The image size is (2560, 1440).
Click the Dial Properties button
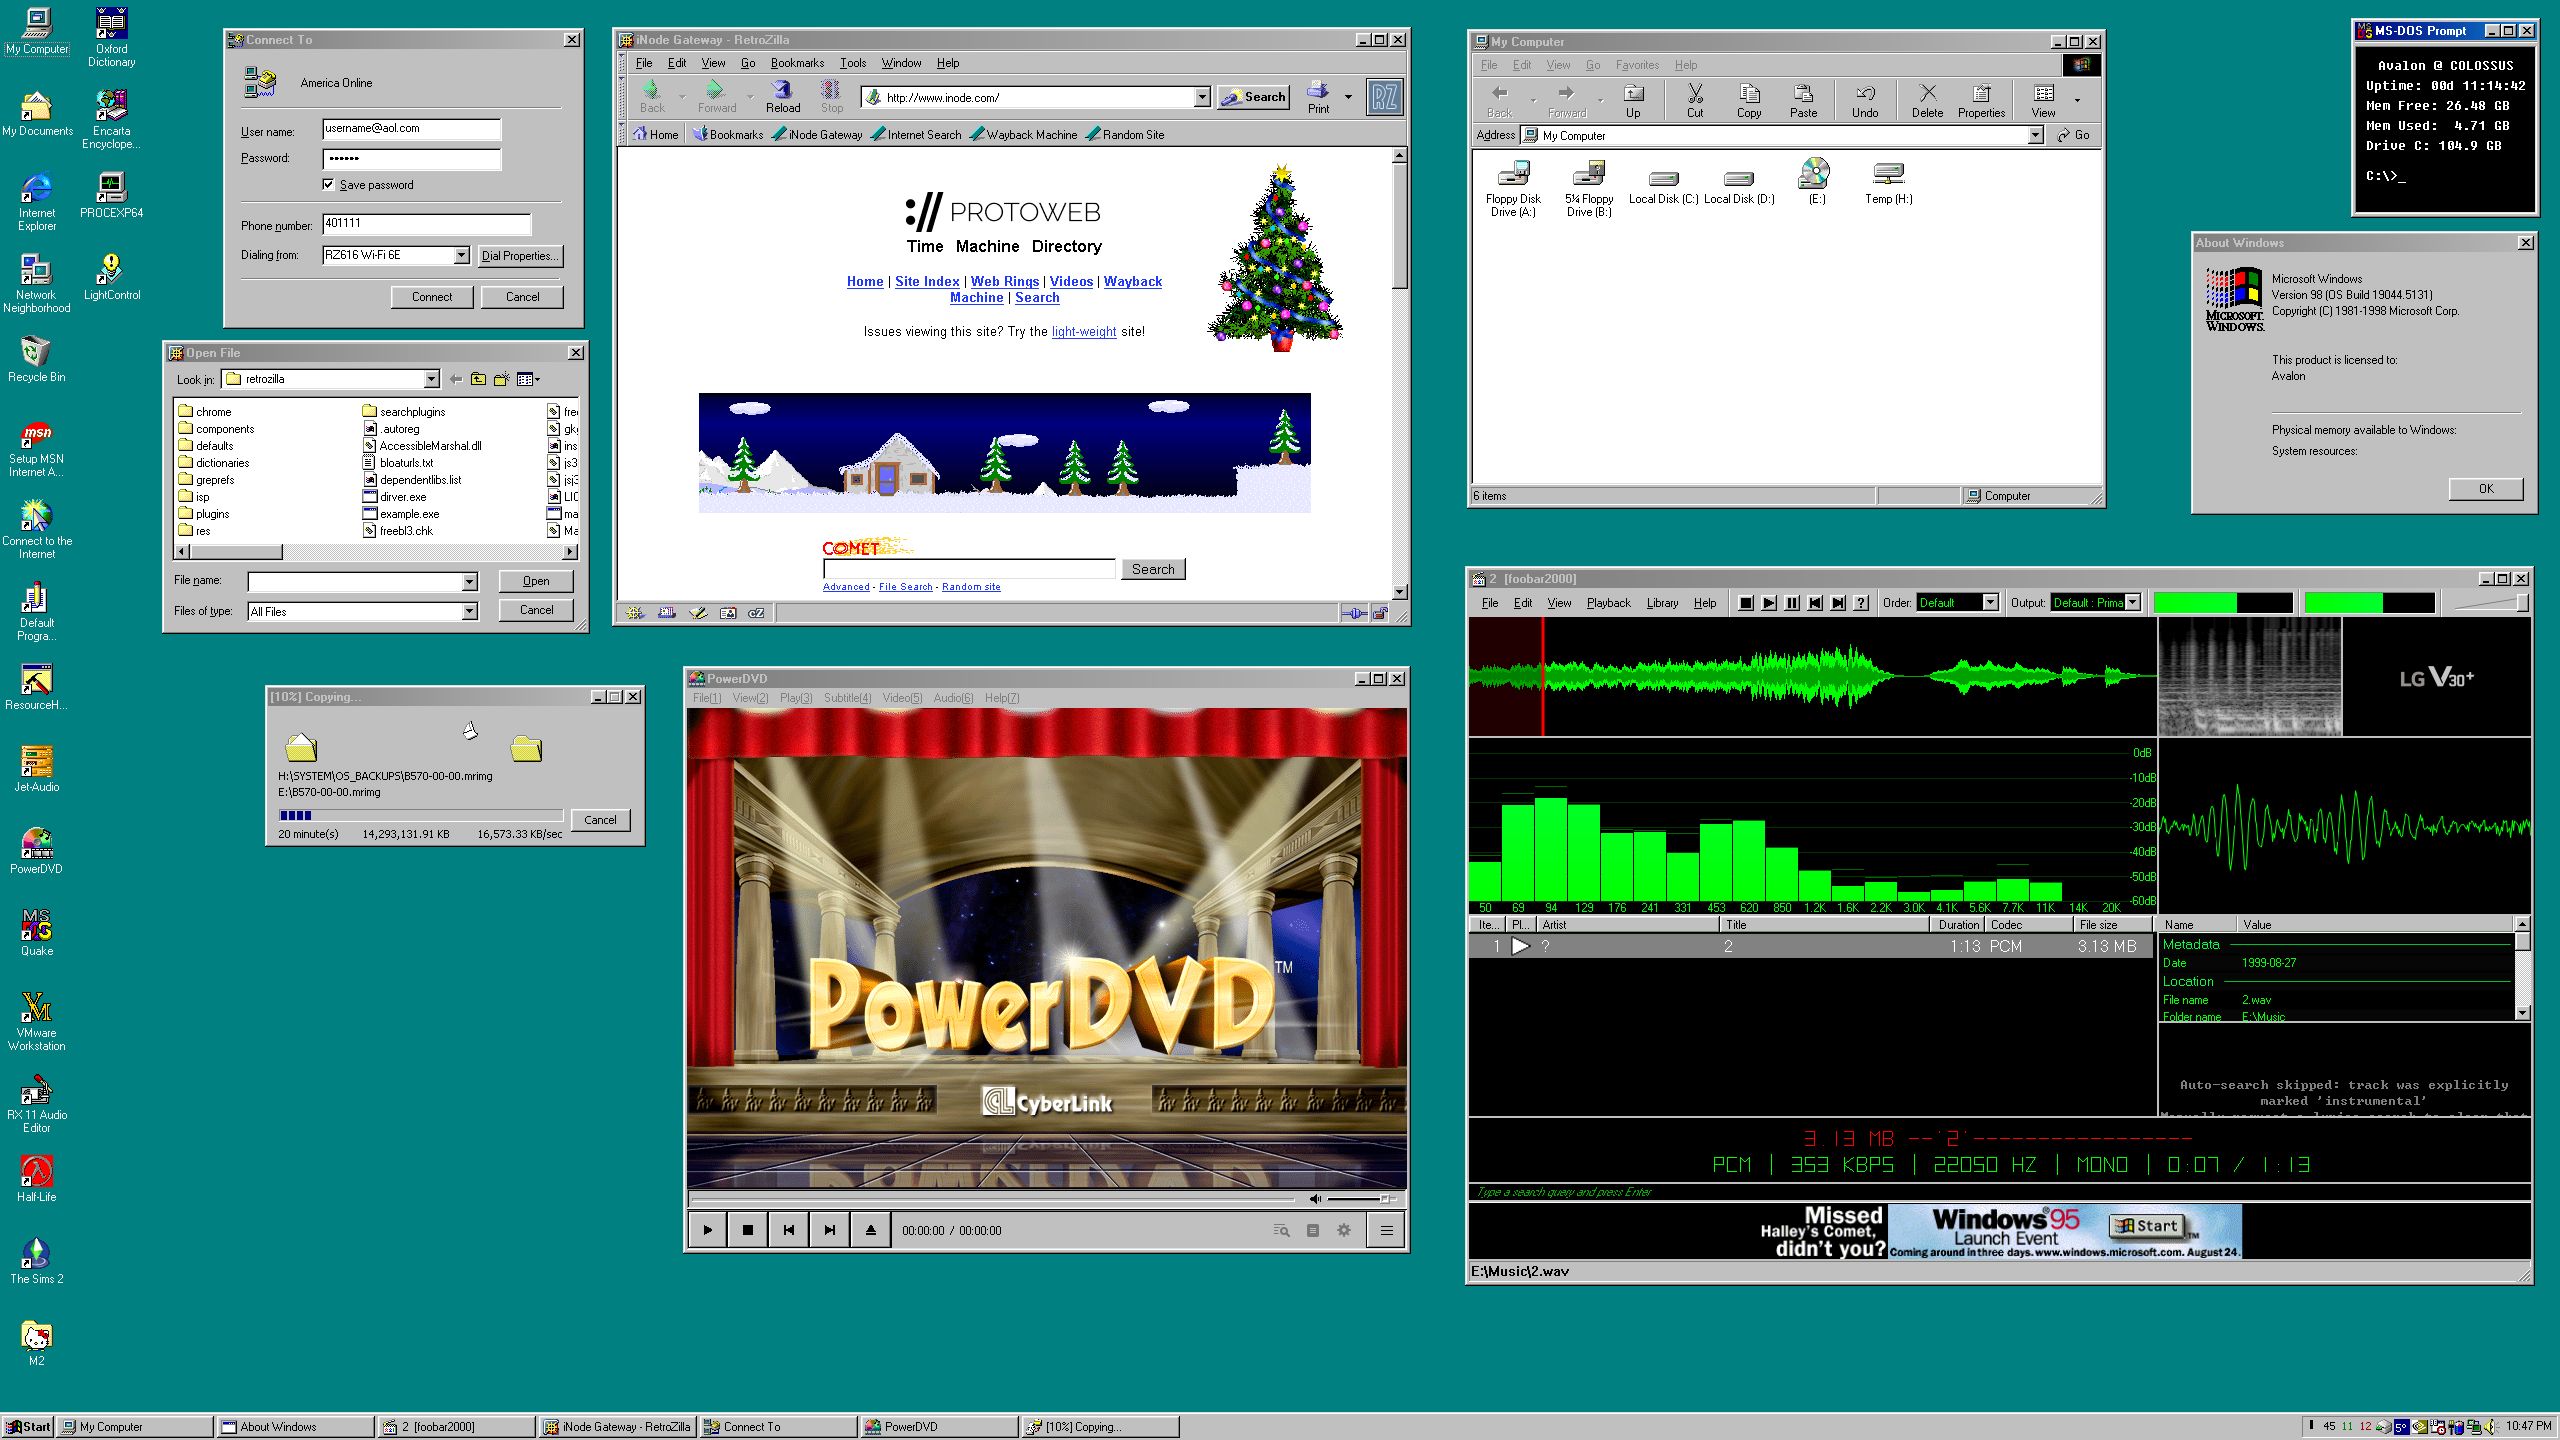point(519,255)
